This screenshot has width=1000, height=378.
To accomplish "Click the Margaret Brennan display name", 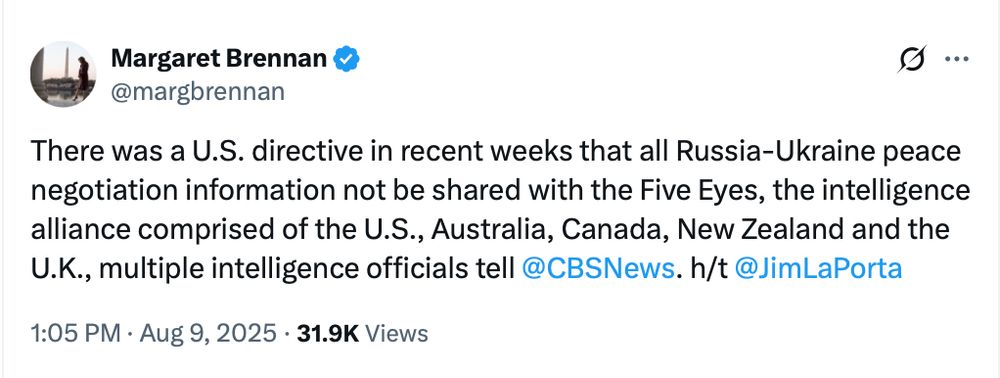I will tap(219, 59).
